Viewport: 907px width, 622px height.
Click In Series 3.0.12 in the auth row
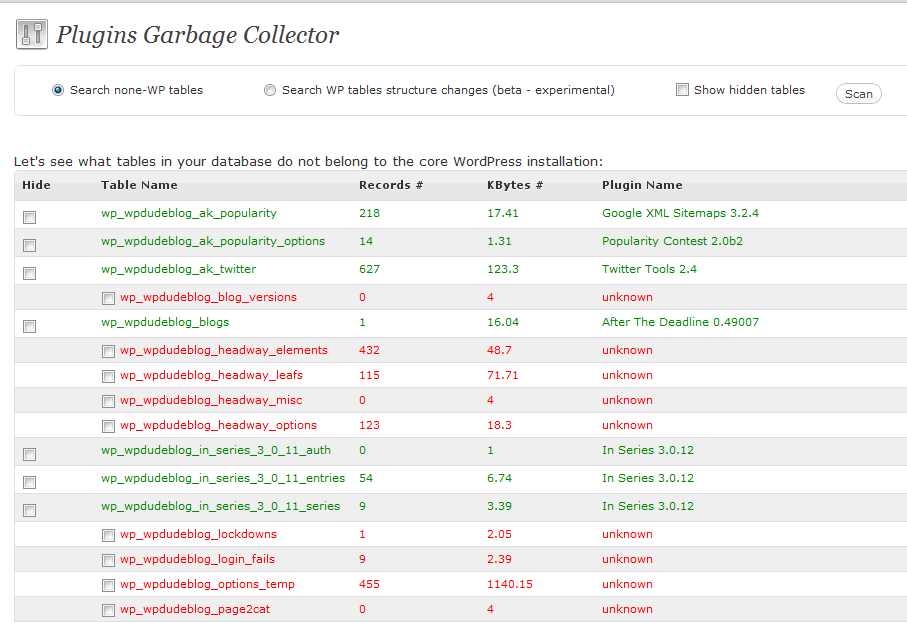point(648,450)
